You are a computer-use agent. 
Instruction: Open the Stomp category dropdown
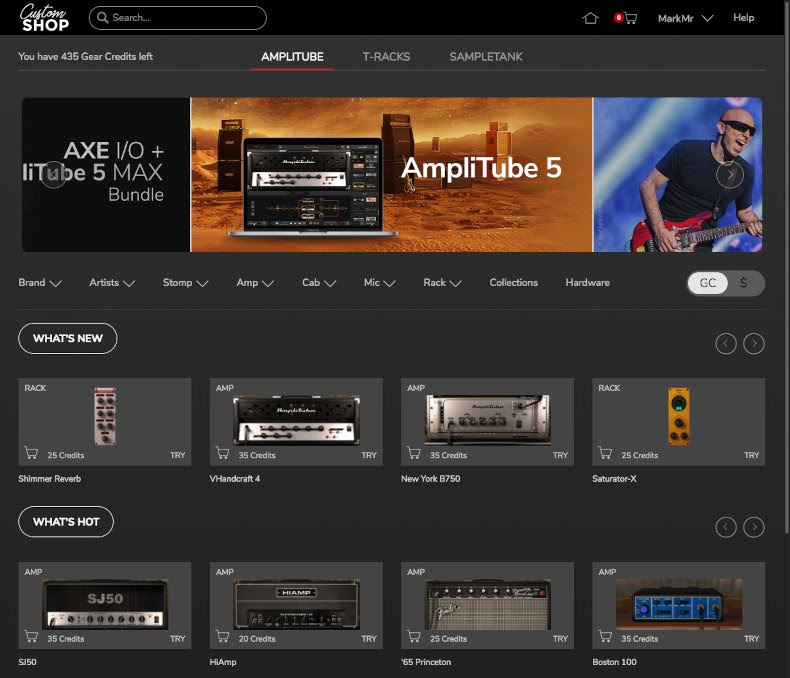pos(185,283)
